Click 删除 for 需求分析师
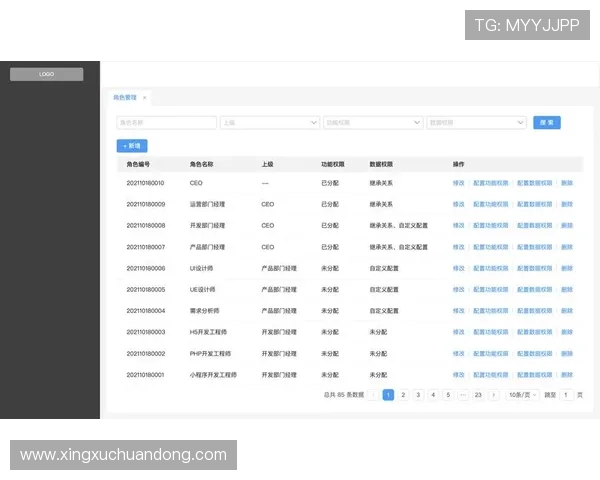This screenshot has height=480, width=600. (567, 311)
